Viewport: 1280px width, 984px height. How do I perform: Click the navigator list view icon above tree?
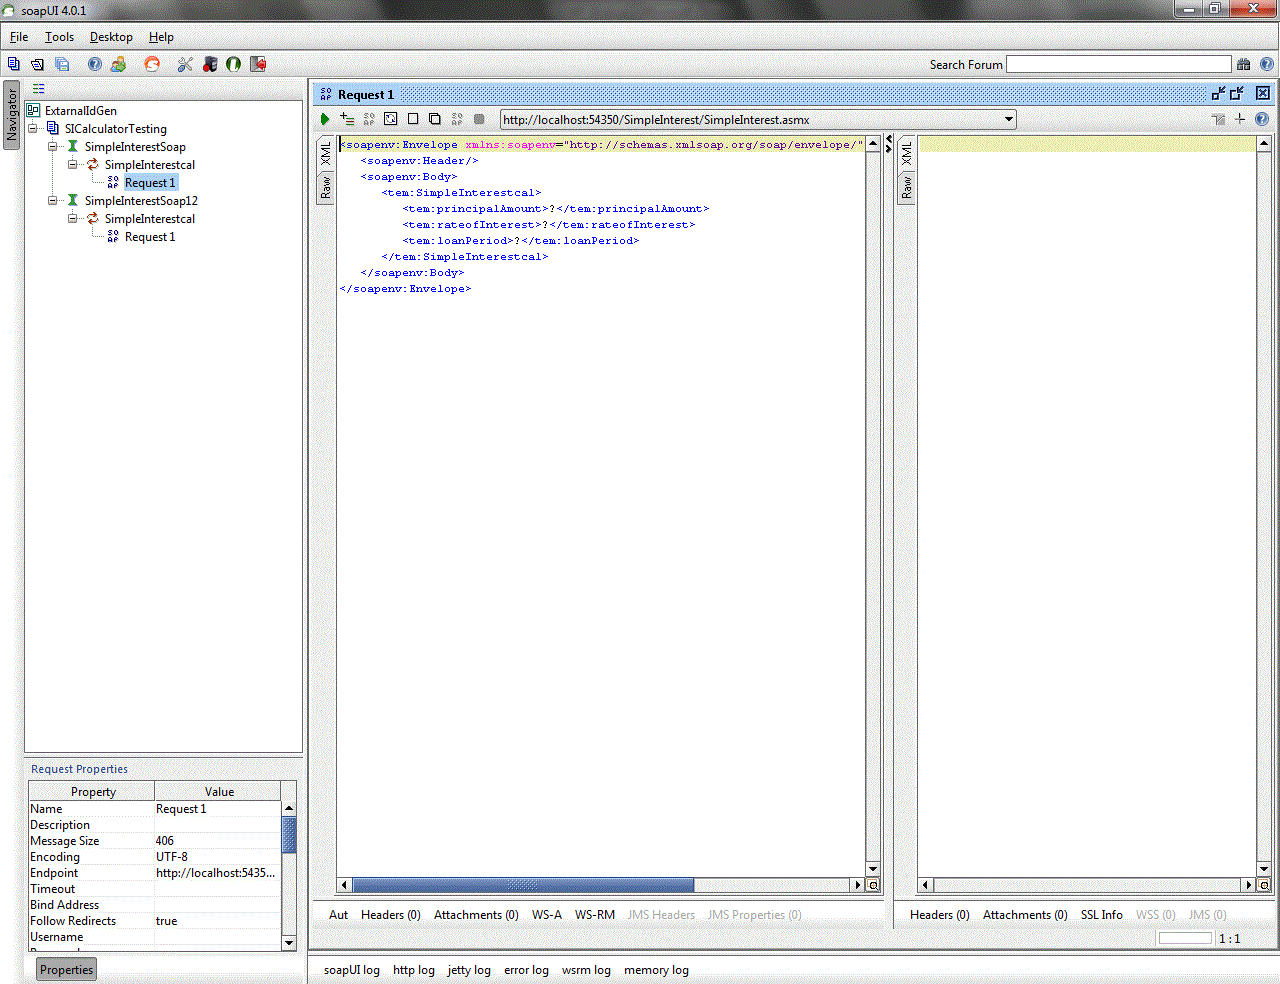pyautogui.click(x=39, y=89)
